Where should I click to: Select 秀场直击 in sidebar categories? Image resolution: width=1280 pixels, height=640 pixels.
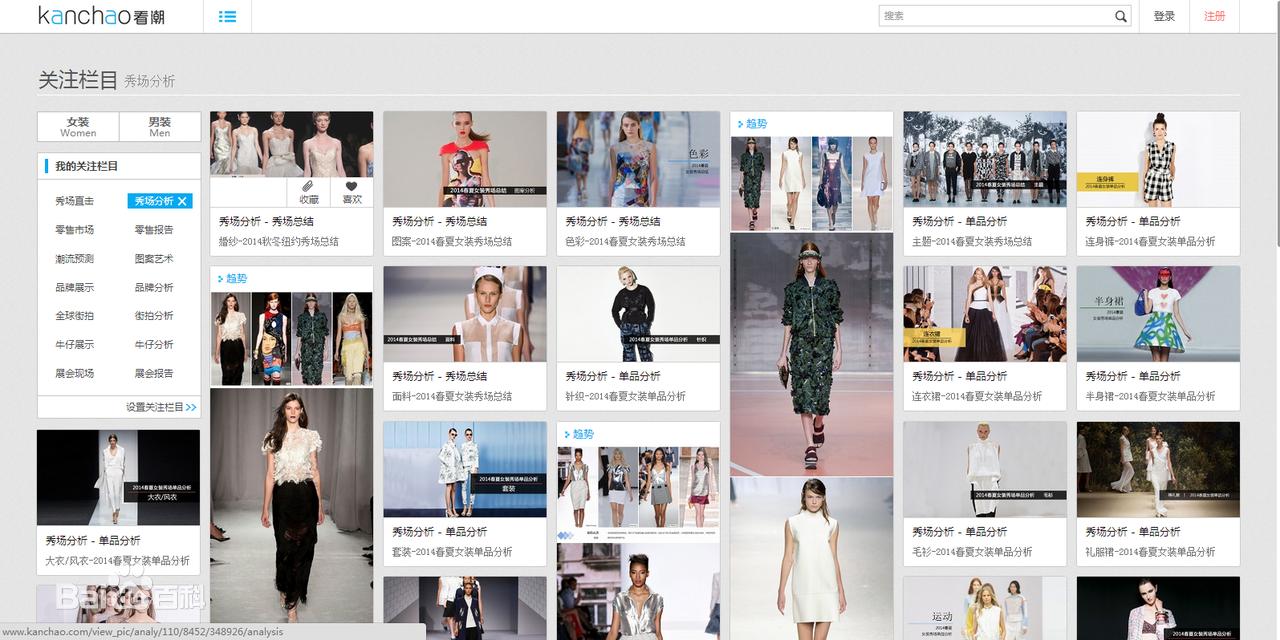pos(75,201)
